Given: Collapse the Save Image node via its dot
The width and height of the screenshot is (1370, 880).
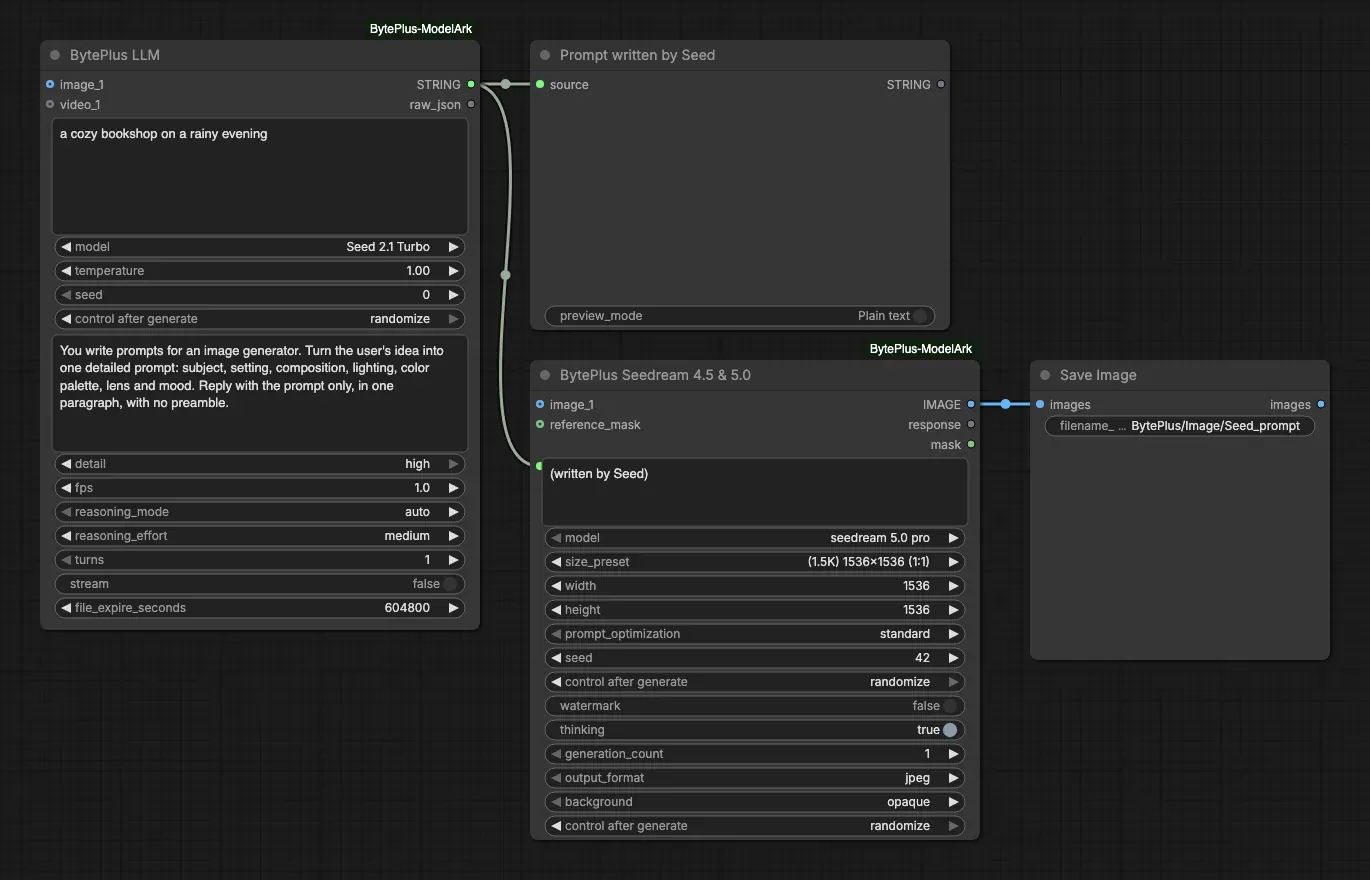Looking at the screenshot, I should (x=1045, y=375).
